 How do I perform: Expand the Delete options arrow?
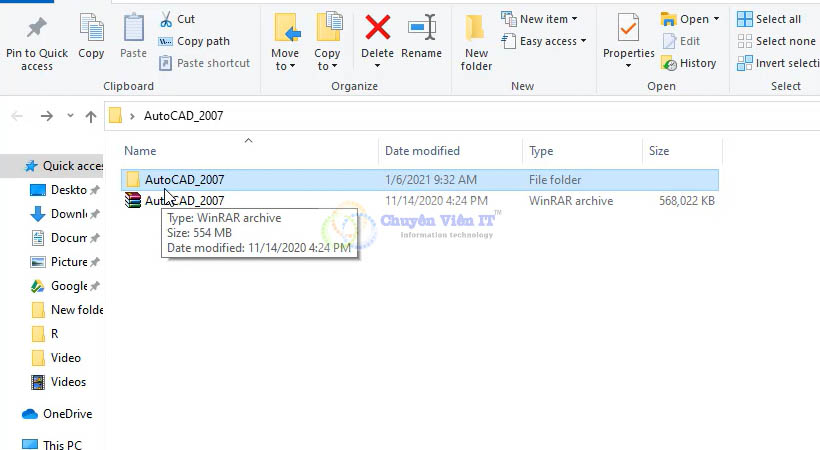click(377, 66)
